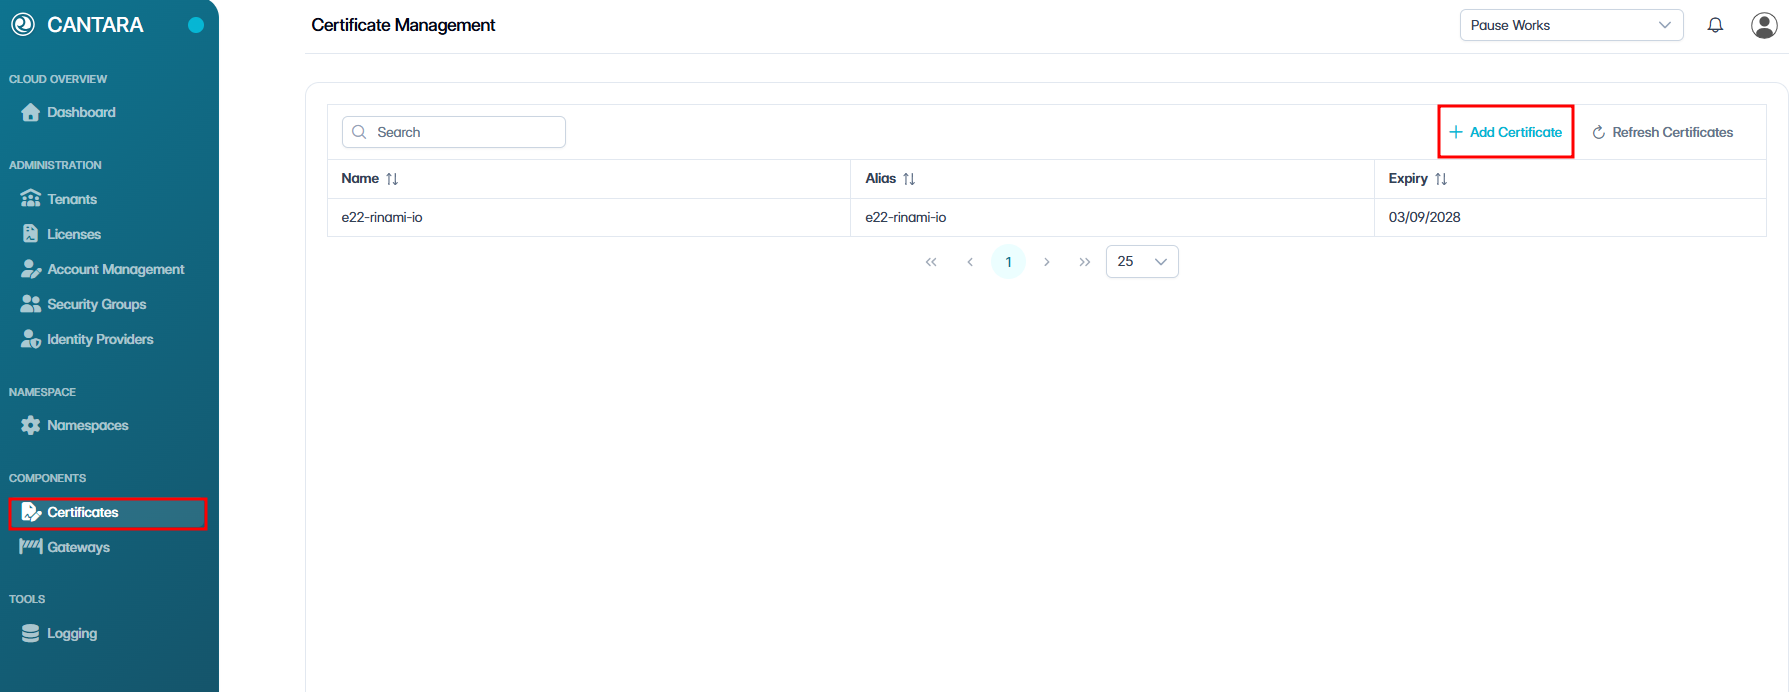Click the Security Groups people icon
This screenshot has width=1792, height=692.
31,304
